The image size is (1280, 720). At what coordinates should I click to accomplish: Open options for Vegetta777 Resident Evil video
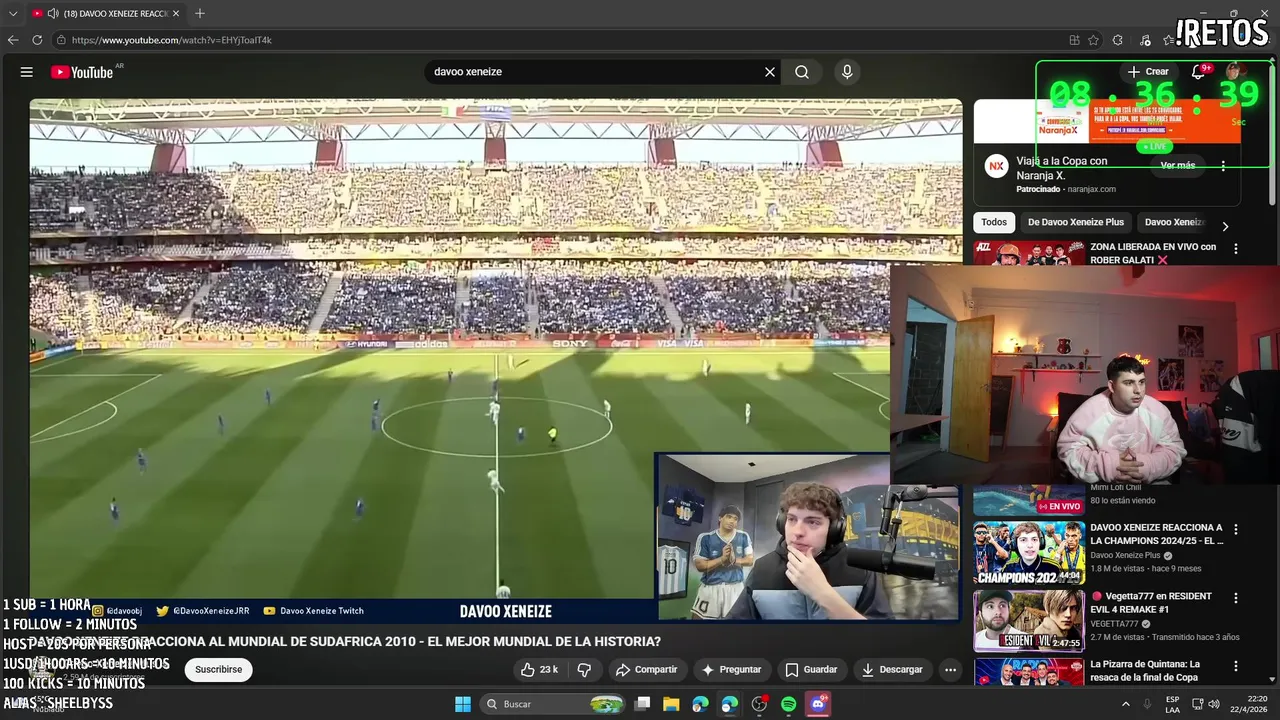pos(1236,598)
